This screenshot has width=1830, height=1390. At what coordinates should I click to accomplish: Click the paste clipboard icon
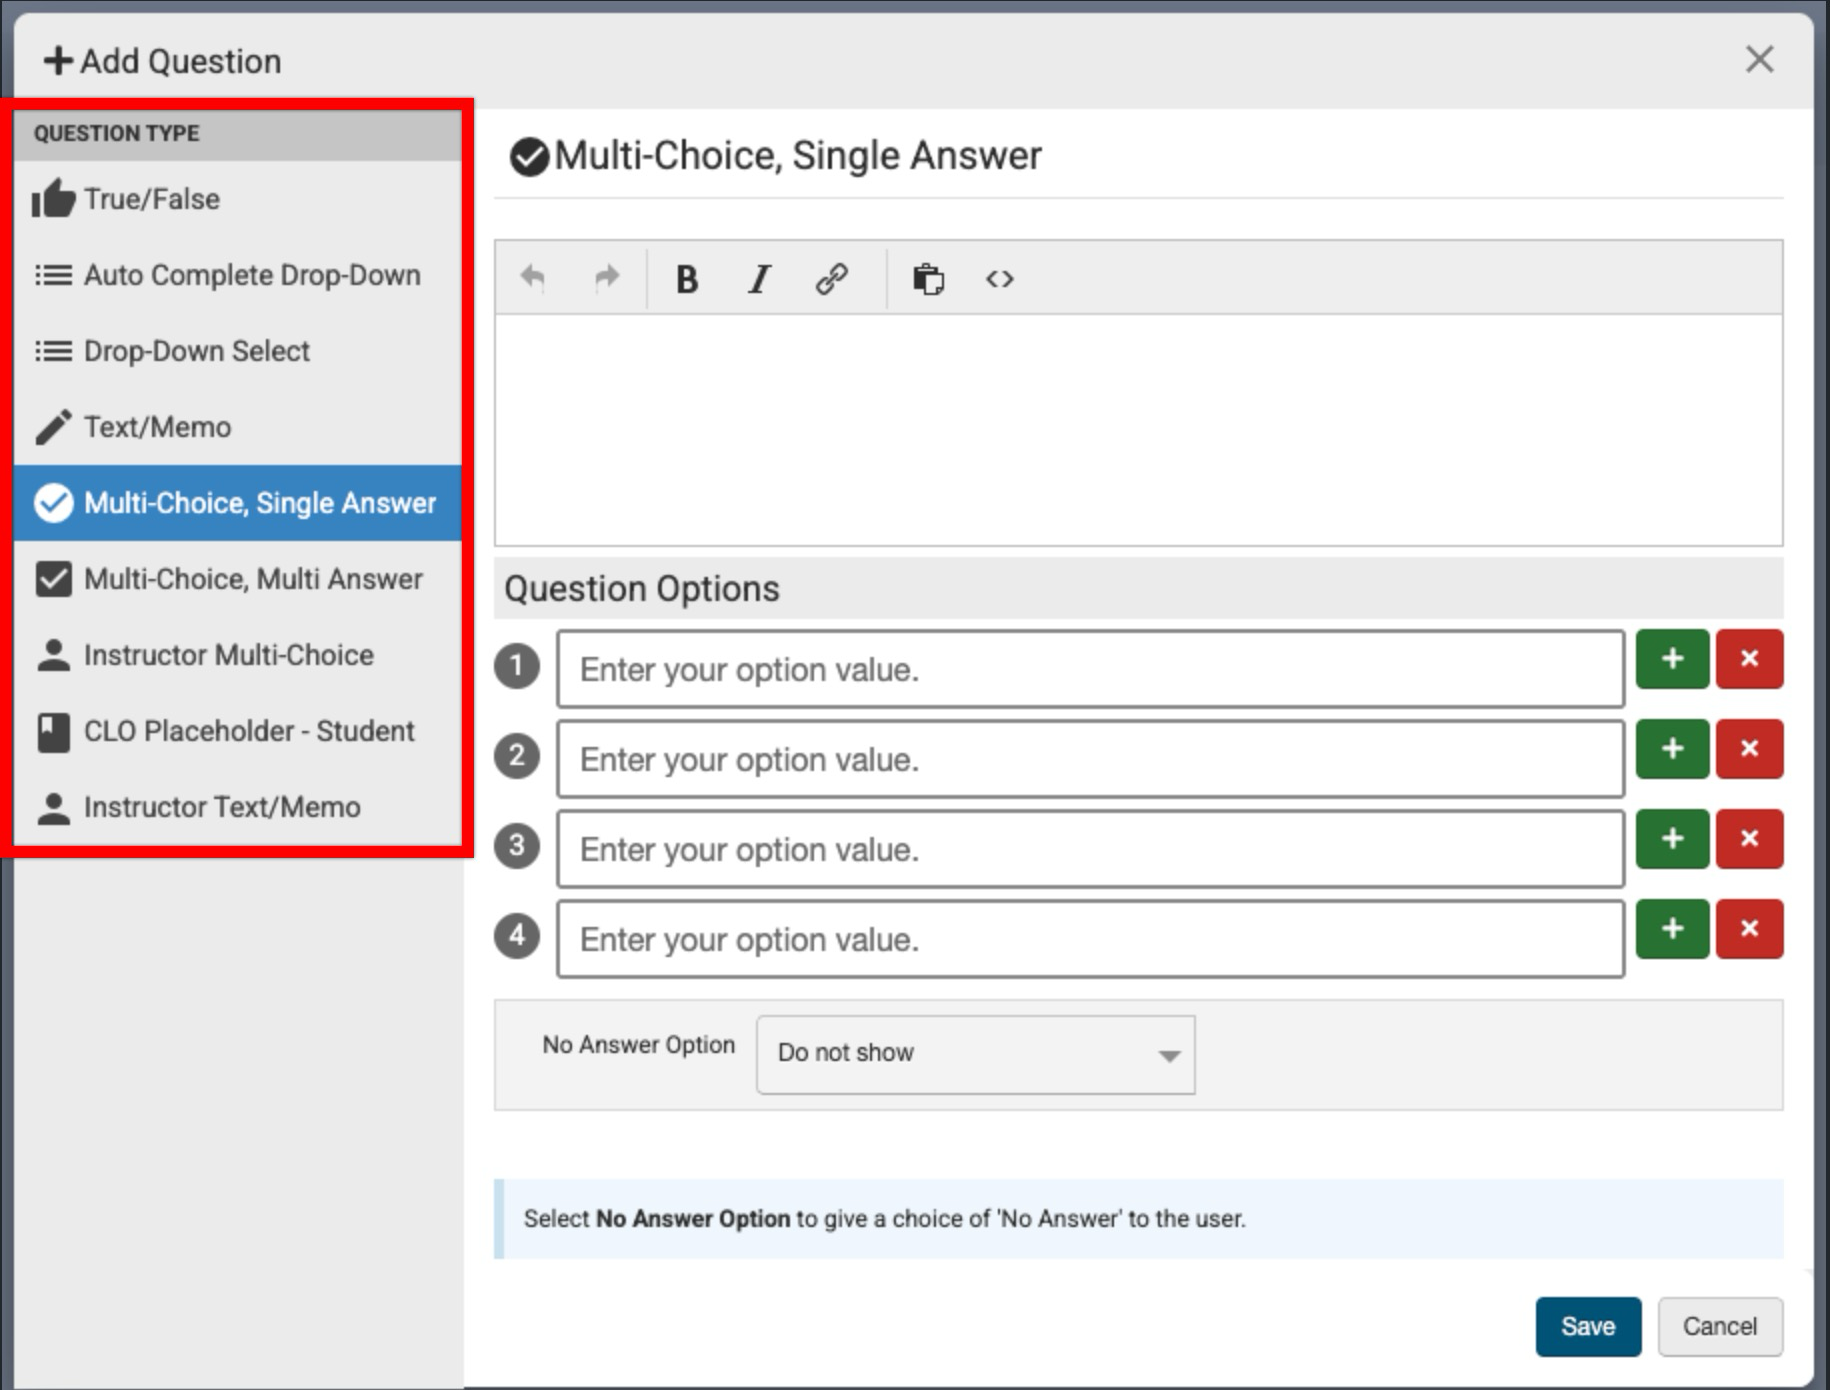point(928,279)
